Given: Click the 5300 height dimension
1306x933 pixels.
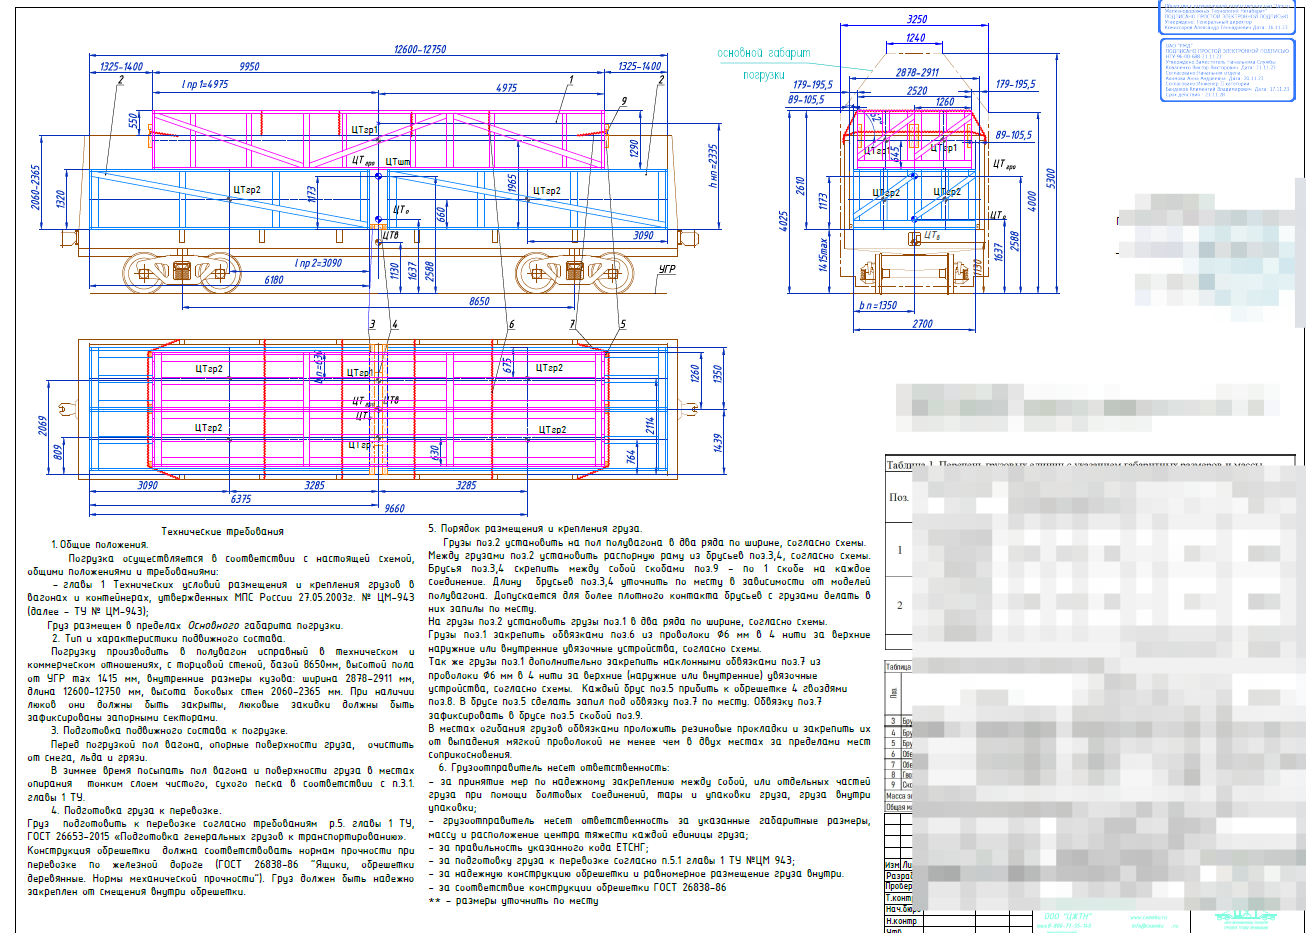Looking at the screenshot, I should click(x=1050, y=178).
